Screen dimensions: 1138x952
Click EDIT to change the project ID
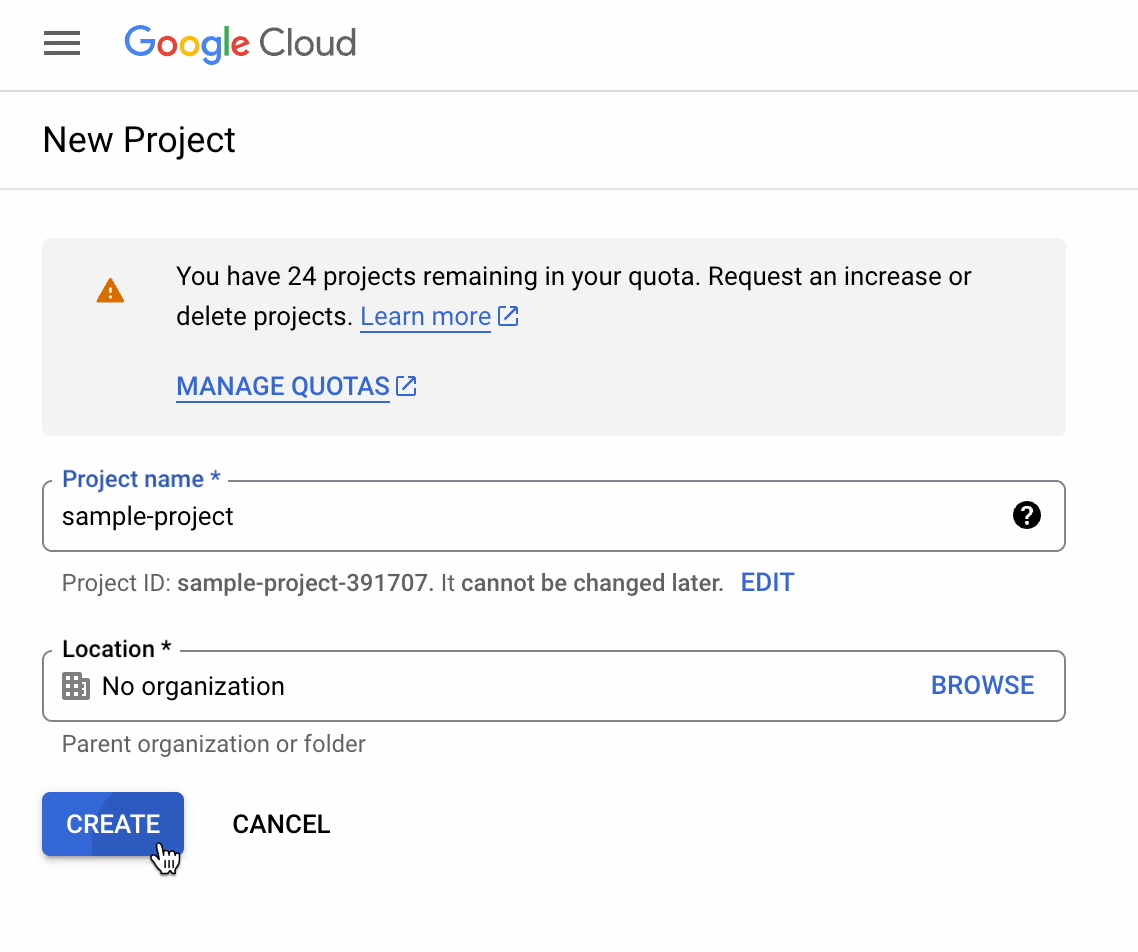tap(767, 582)
